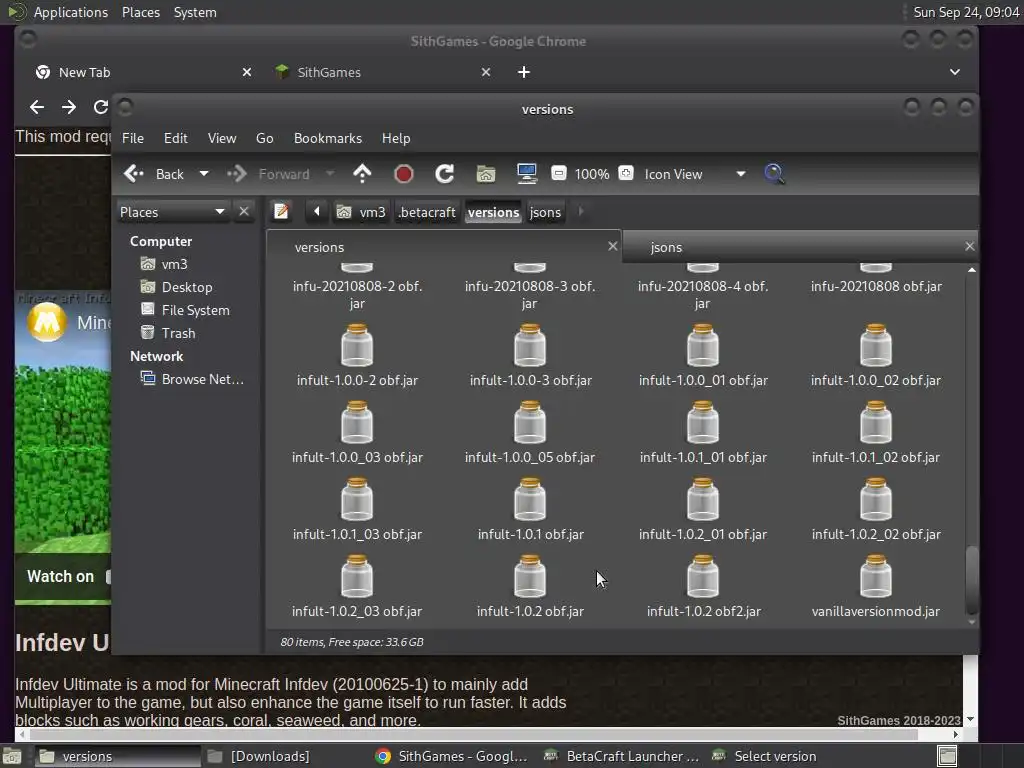1024x768 pixels.
Task: Open the Home folder icon in toolbar
Action: pos(486,174)
